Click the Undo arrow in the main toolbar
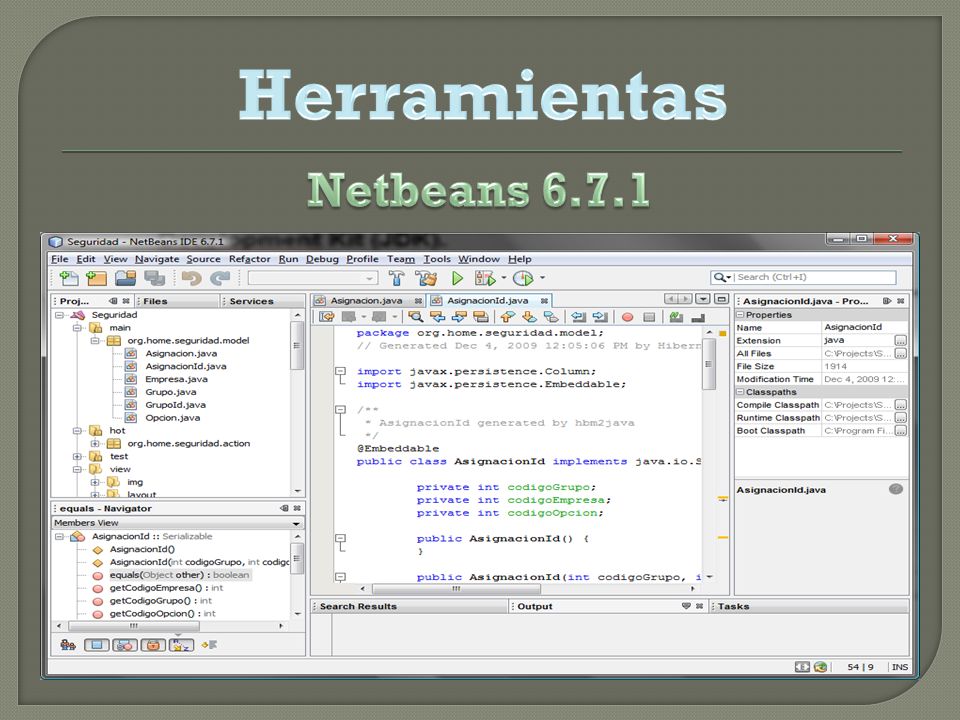The height and width of the screenshot is (720, 960). (192, 279)
